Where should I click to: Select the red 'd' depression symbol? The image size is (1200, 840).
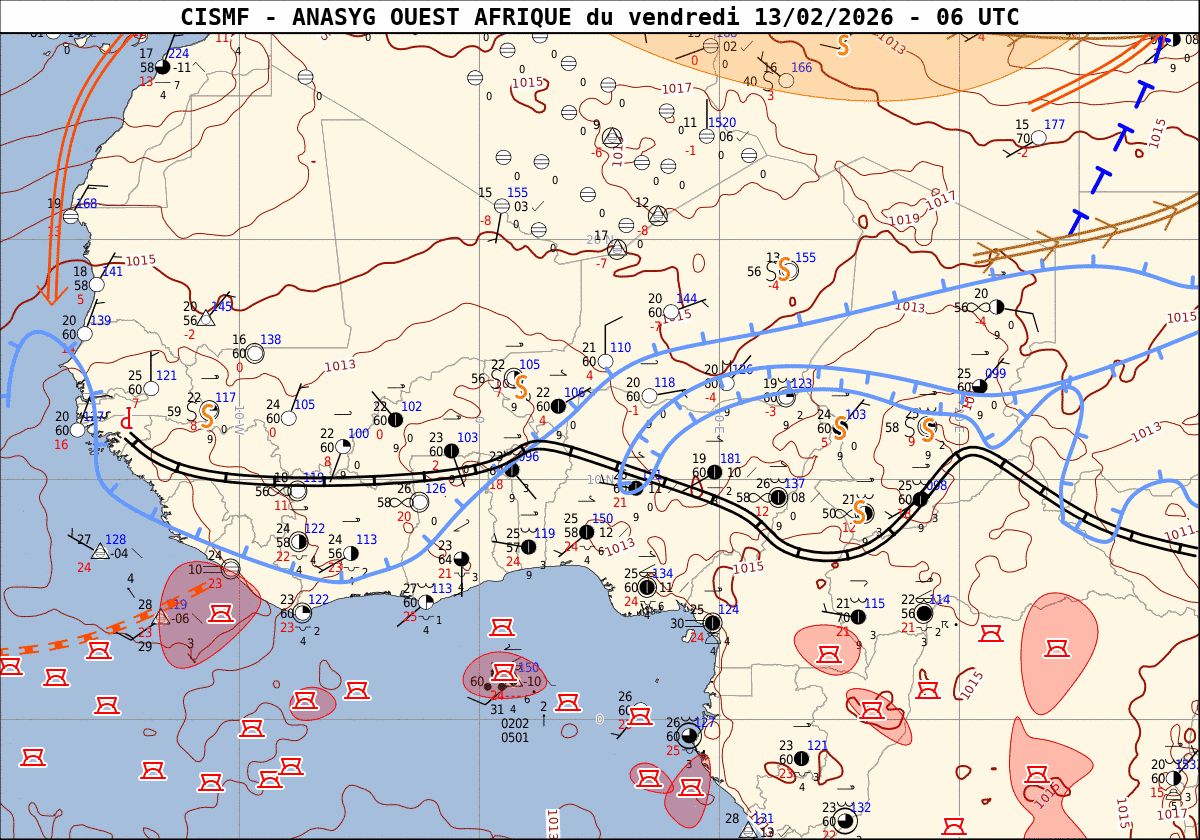pyautogui.click(x=127, y=422)
